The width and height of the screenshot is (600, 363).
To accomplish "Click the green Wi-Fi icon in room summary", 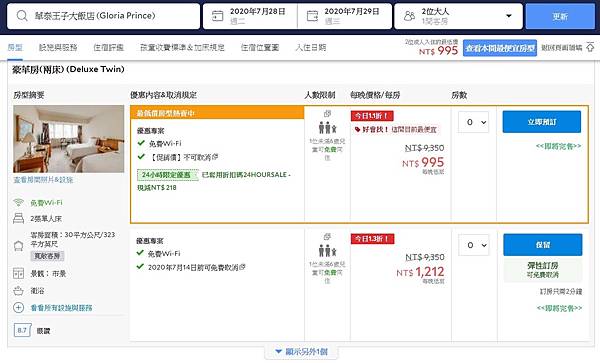I will [18, 202].
